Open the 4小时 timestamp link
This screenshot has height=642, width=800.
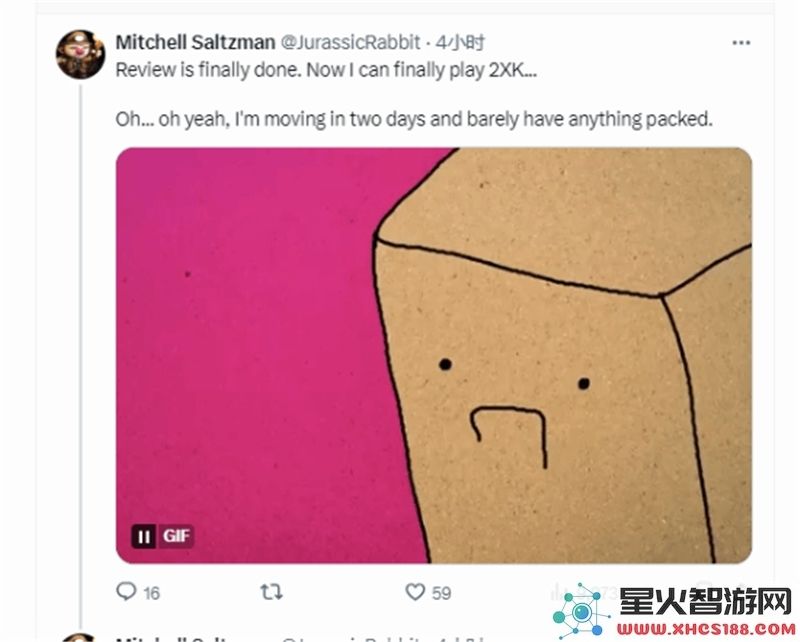[x=460, y=42]
